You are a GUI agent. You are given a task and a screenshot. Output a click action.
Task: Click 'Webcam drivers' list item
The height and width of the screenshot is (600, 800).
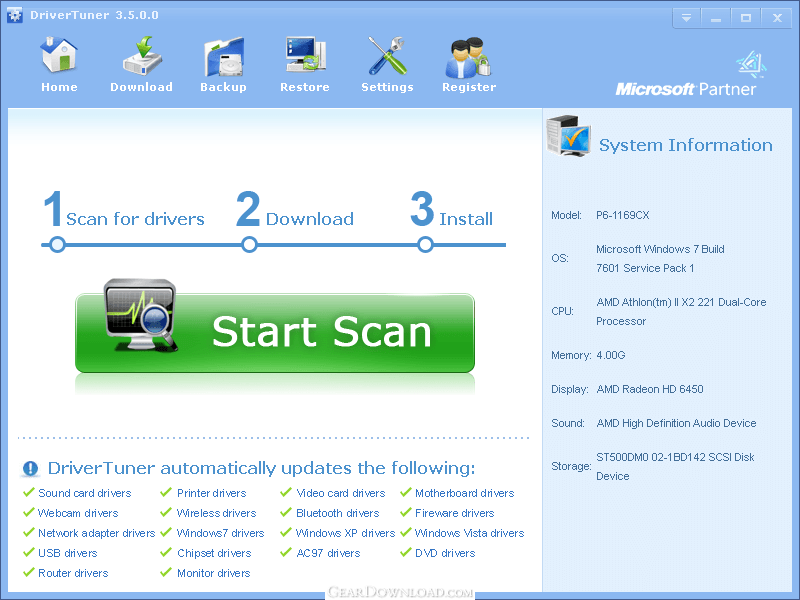pyautogui.click(x=78, y=513)
